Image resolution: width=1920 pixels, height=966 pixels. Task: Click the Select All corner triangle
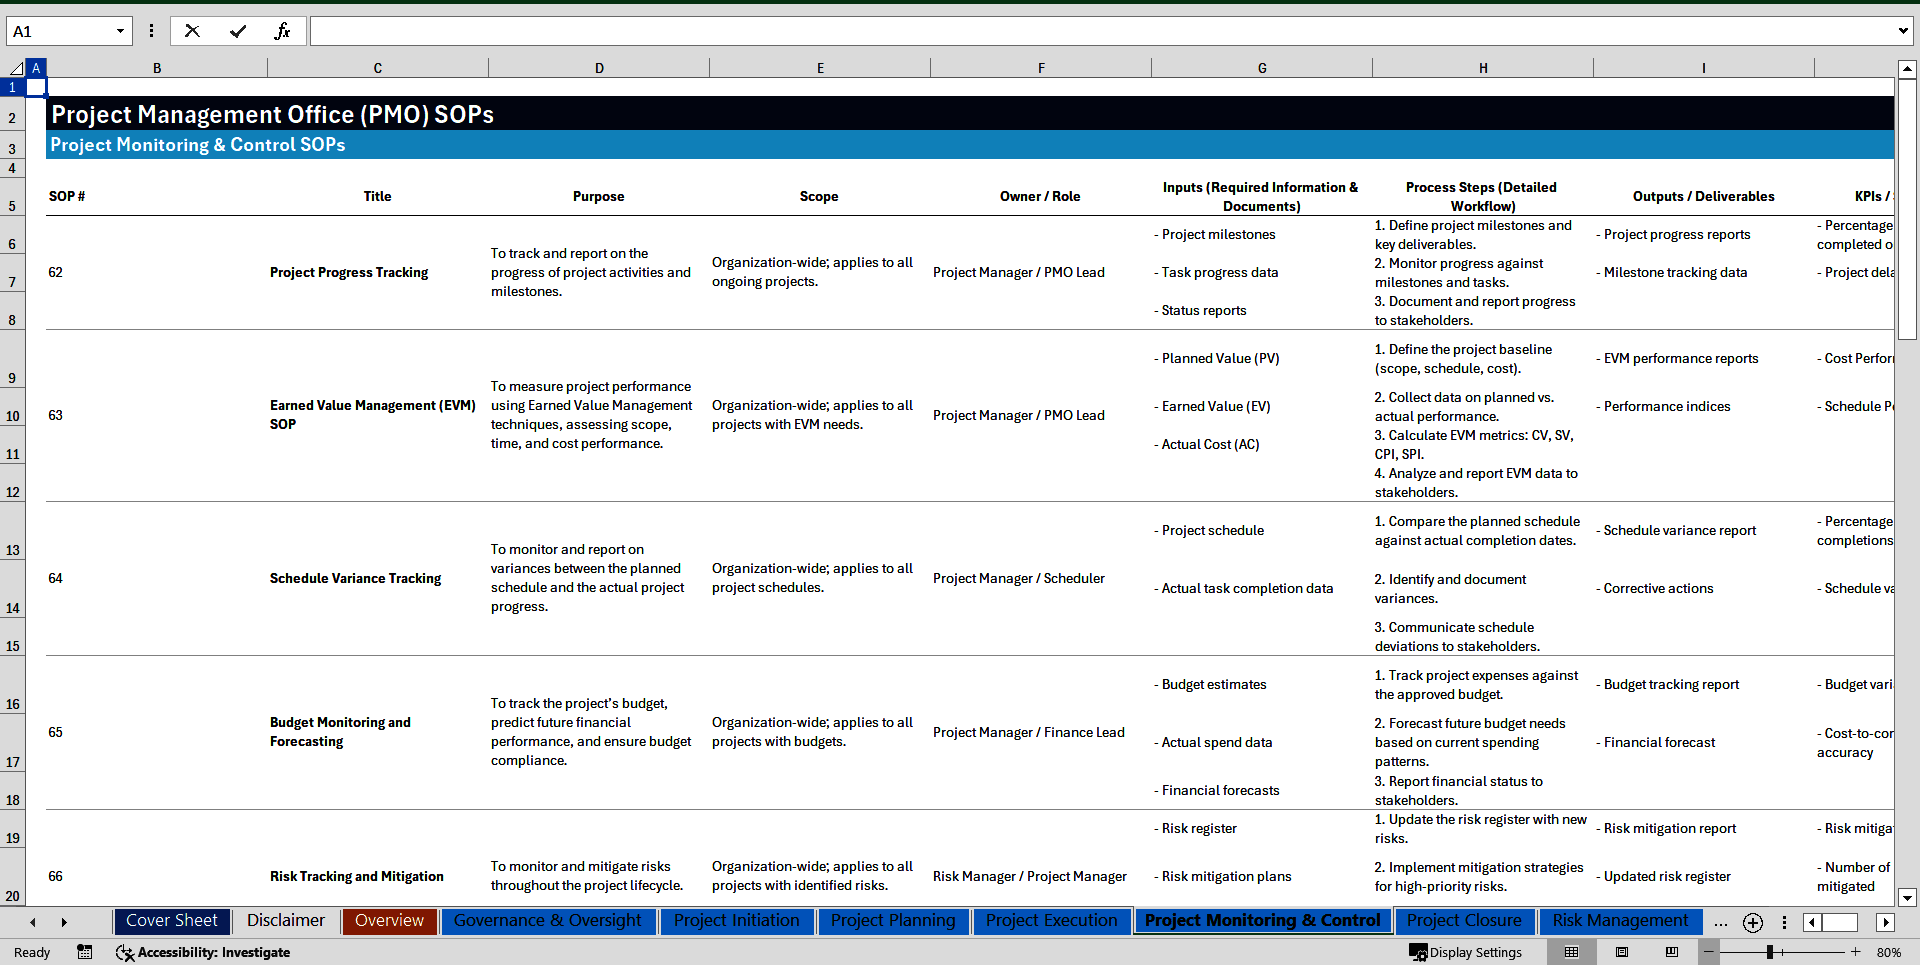click(x=16, y=68)
